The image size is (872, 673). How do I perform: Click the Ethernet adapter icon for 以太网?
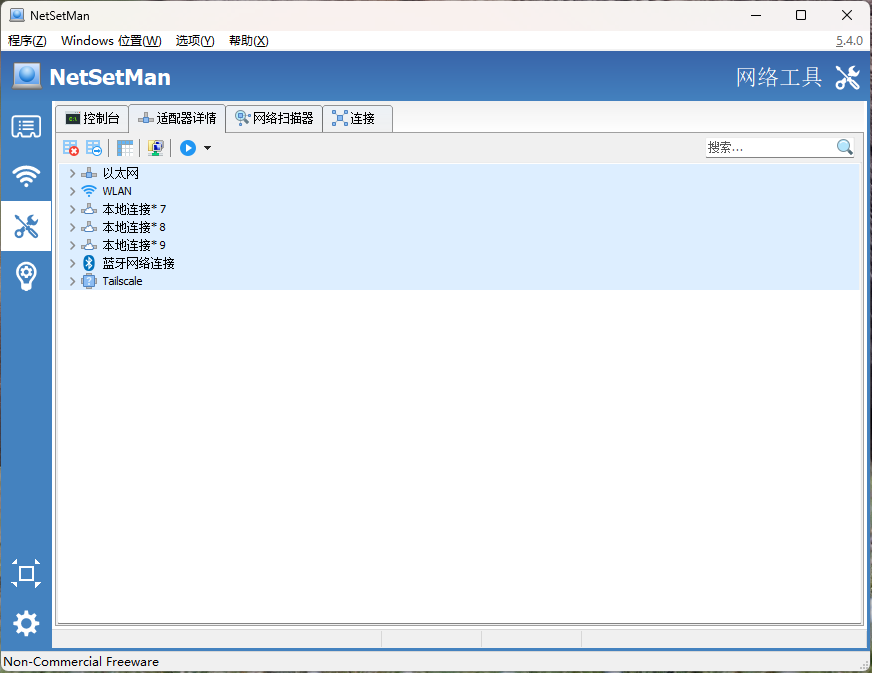point(89,174)
